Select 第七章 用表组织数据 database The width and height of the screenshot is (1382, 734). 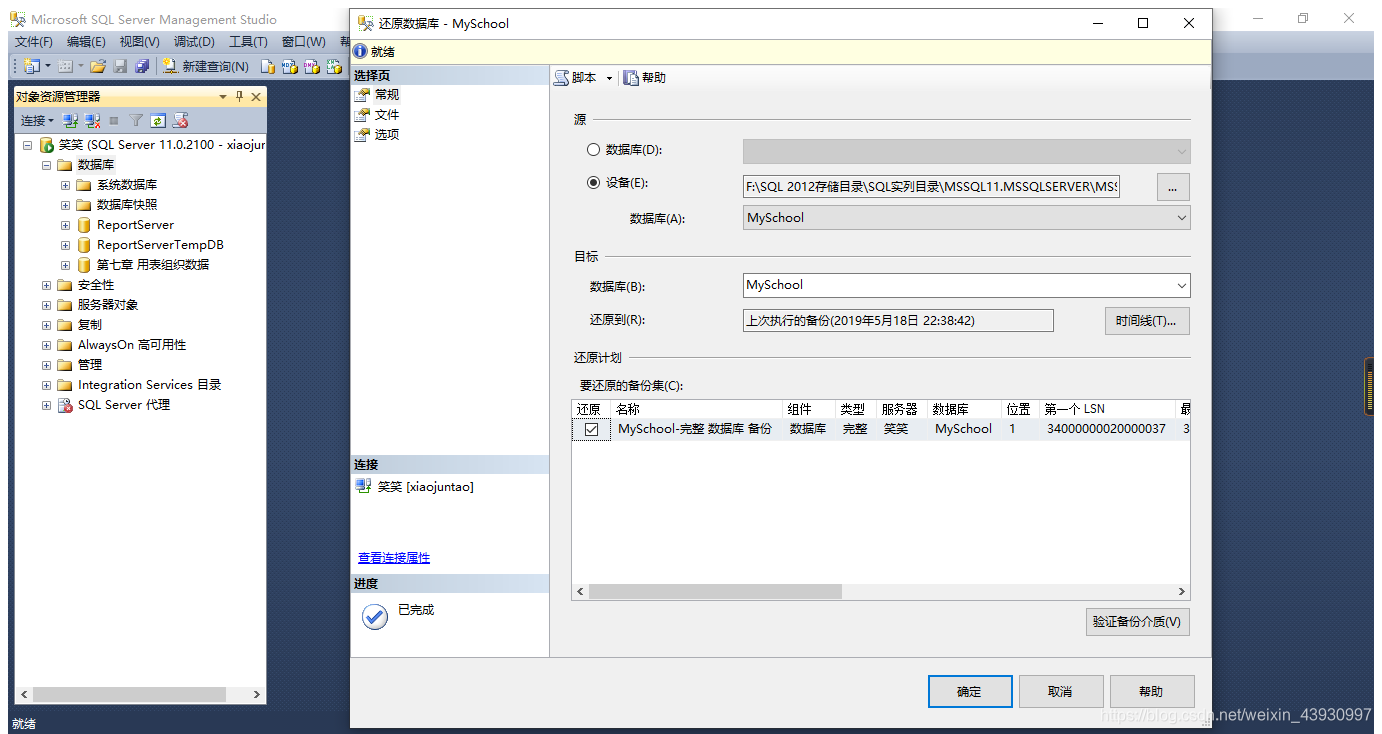click(152, 265)
